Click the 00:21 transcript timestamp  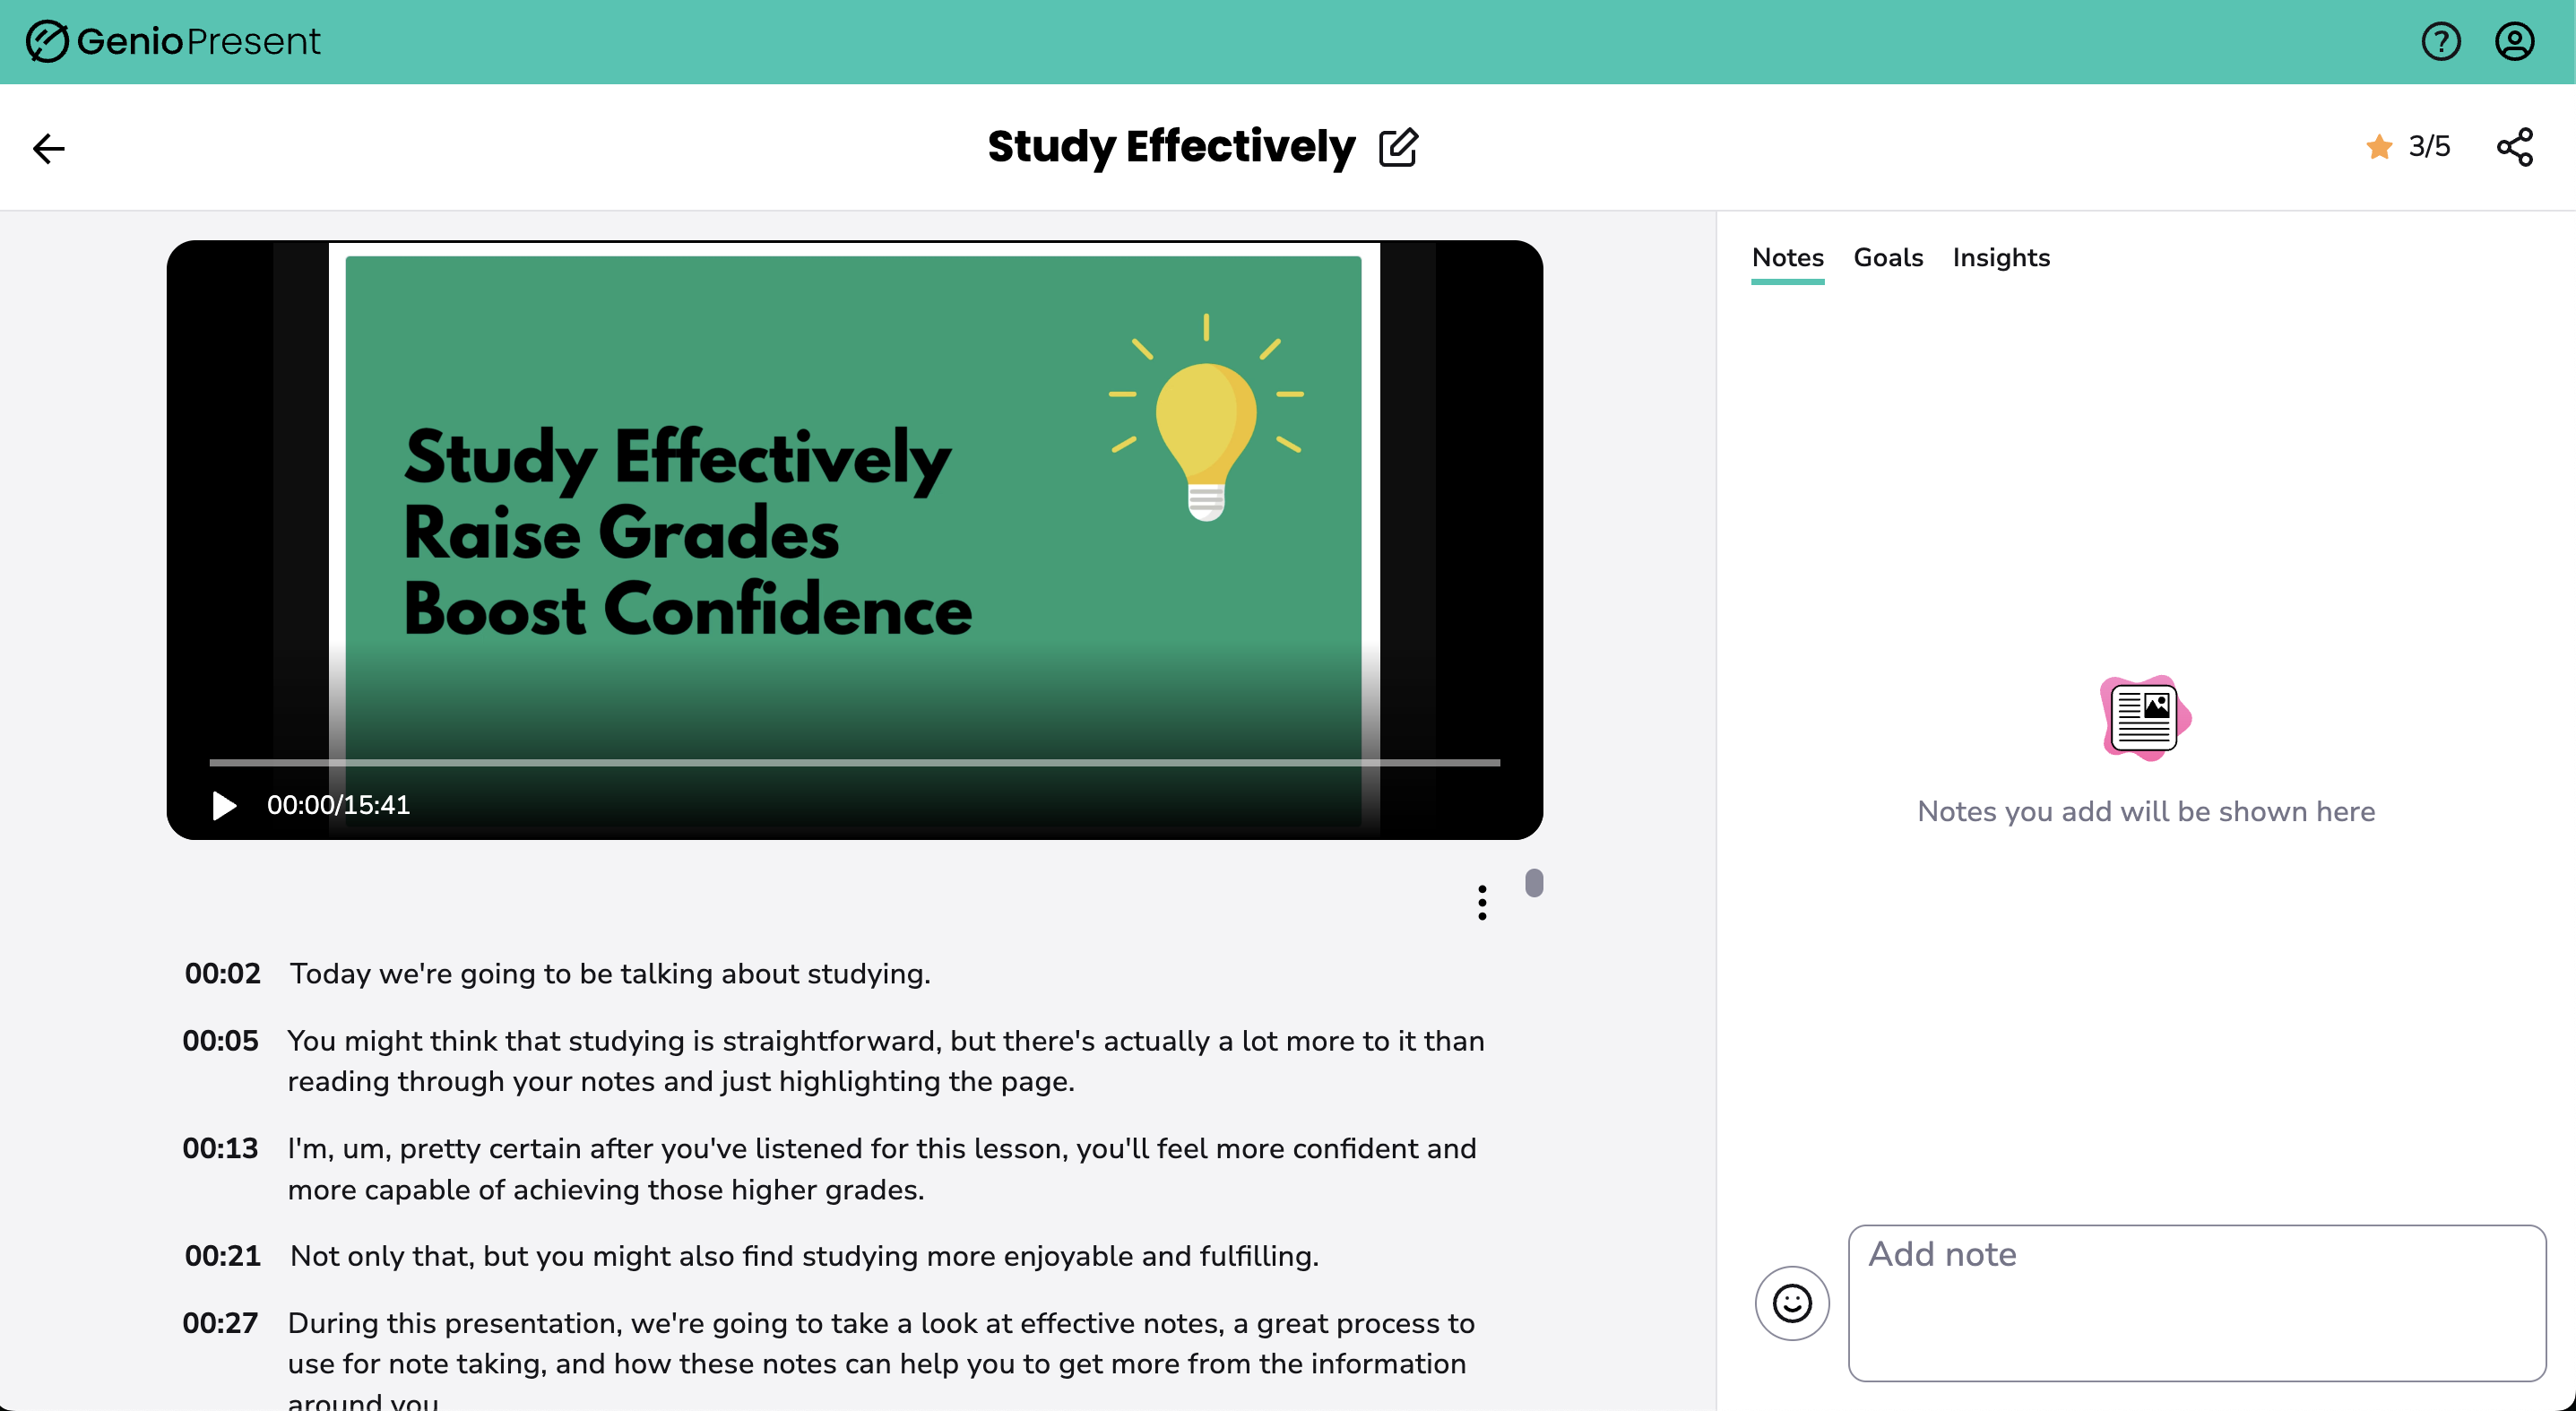tap(222, 1256)
